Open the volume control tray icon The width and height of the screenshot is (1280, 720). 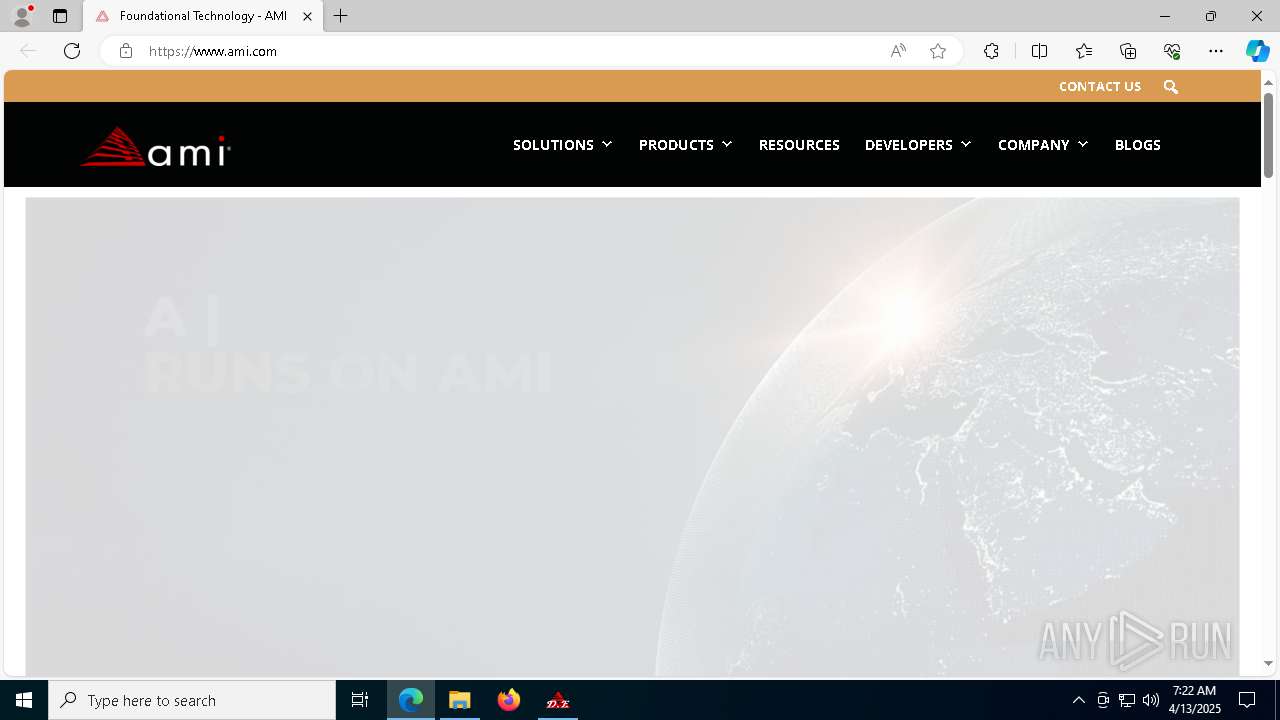1151,700
